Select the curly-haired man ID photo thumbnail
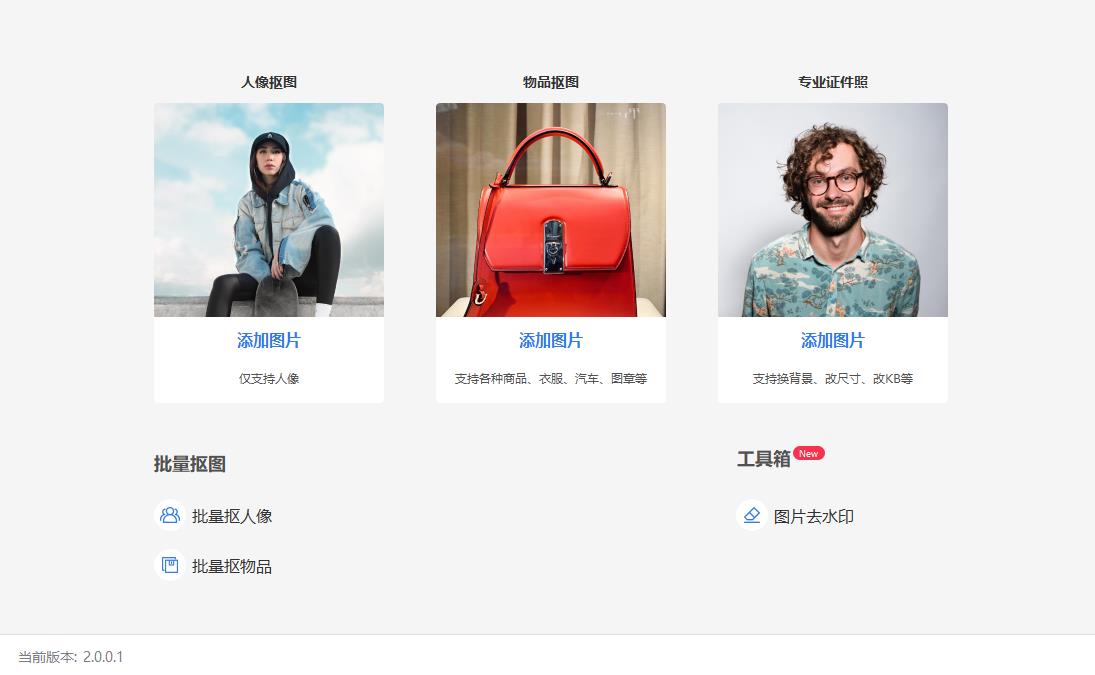 point(833,210)
